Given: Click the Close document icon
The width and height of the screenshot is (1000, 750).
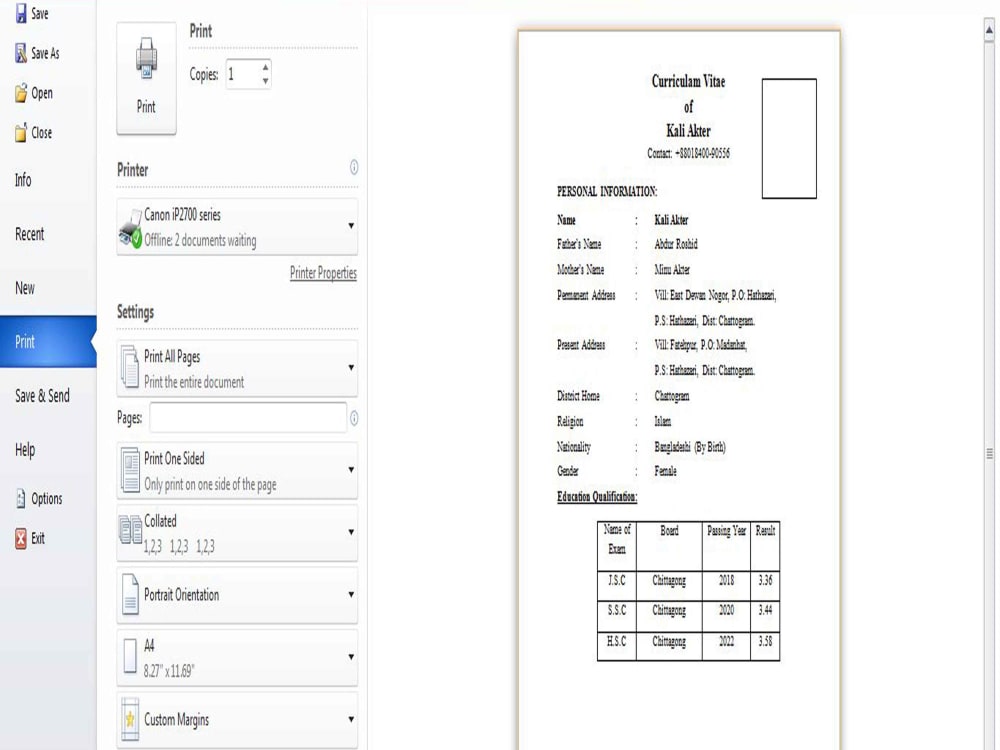Looking at the screenshot, I should click(x=21, y=133).
